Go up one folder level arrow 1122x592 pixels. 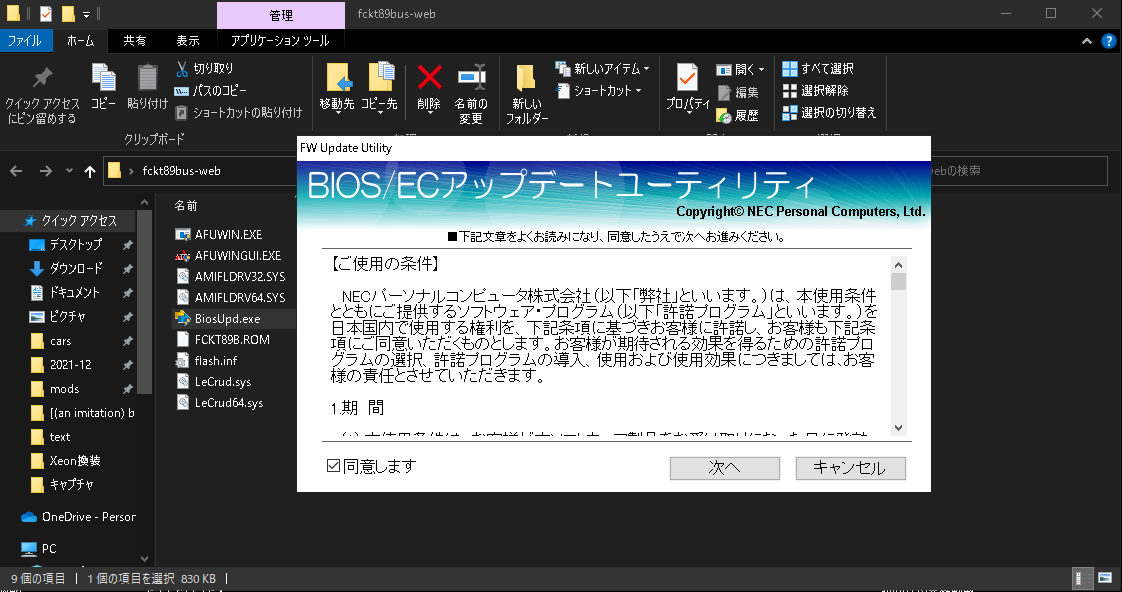89,171
